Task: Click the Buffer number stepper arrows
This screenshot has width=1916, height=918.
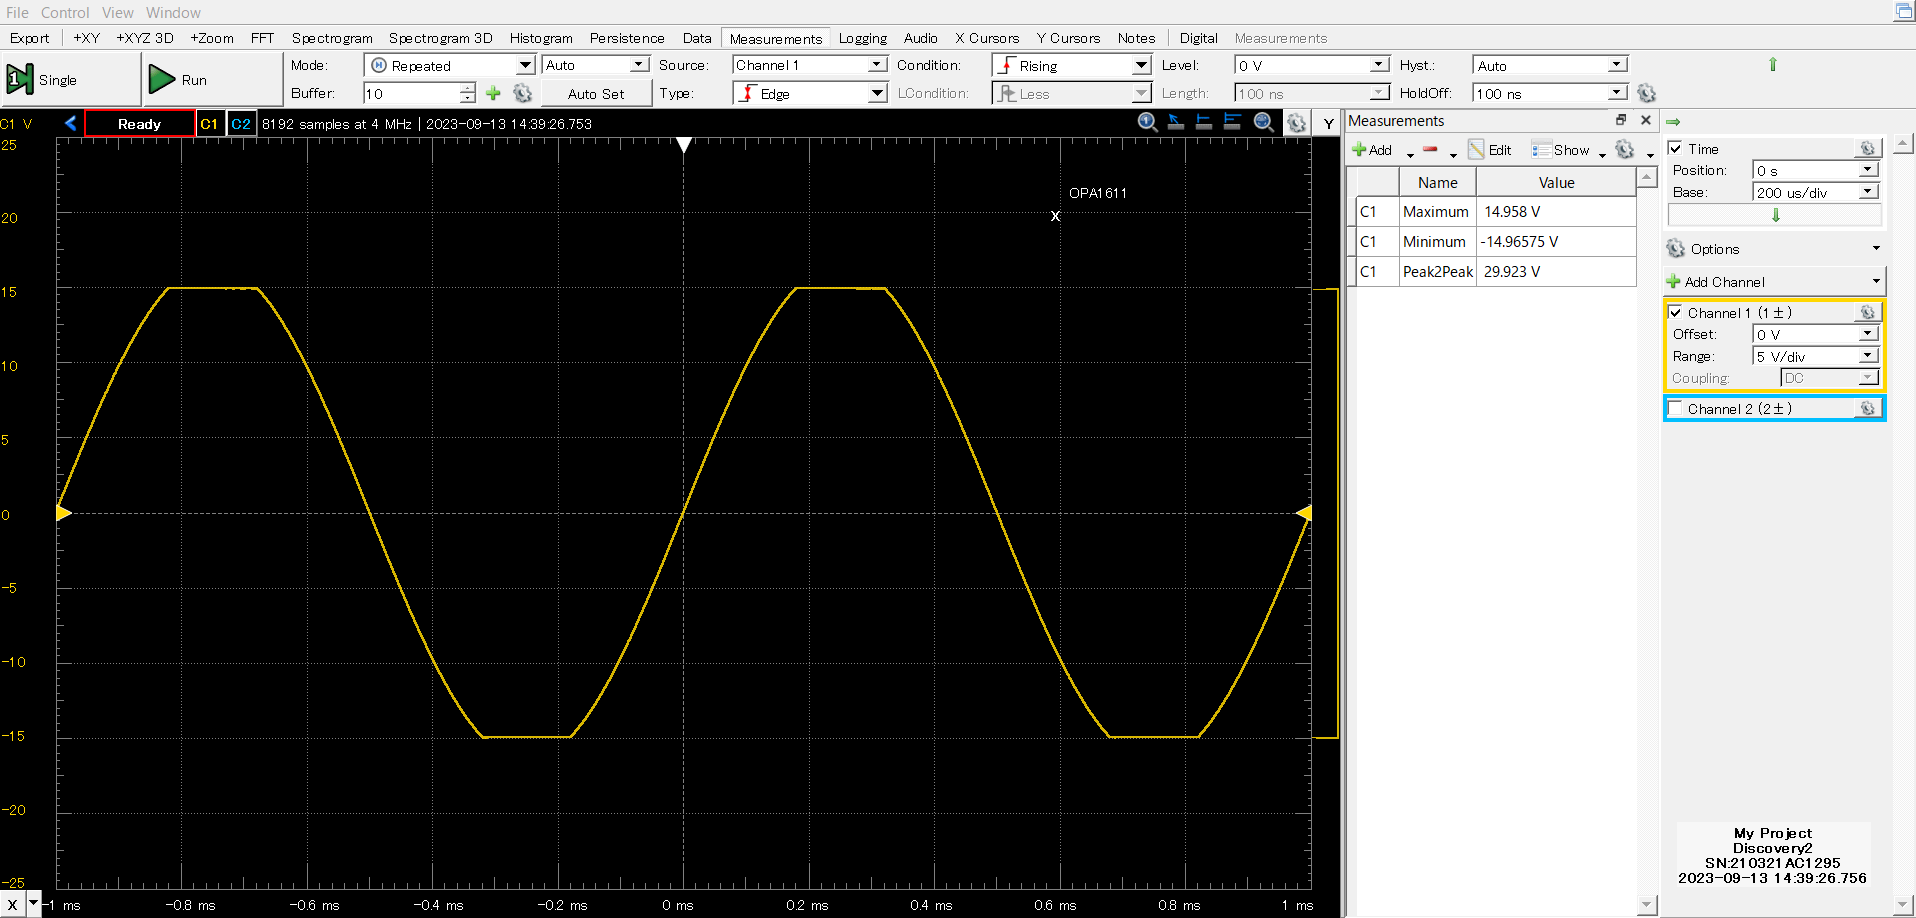Action: [467, 93]
